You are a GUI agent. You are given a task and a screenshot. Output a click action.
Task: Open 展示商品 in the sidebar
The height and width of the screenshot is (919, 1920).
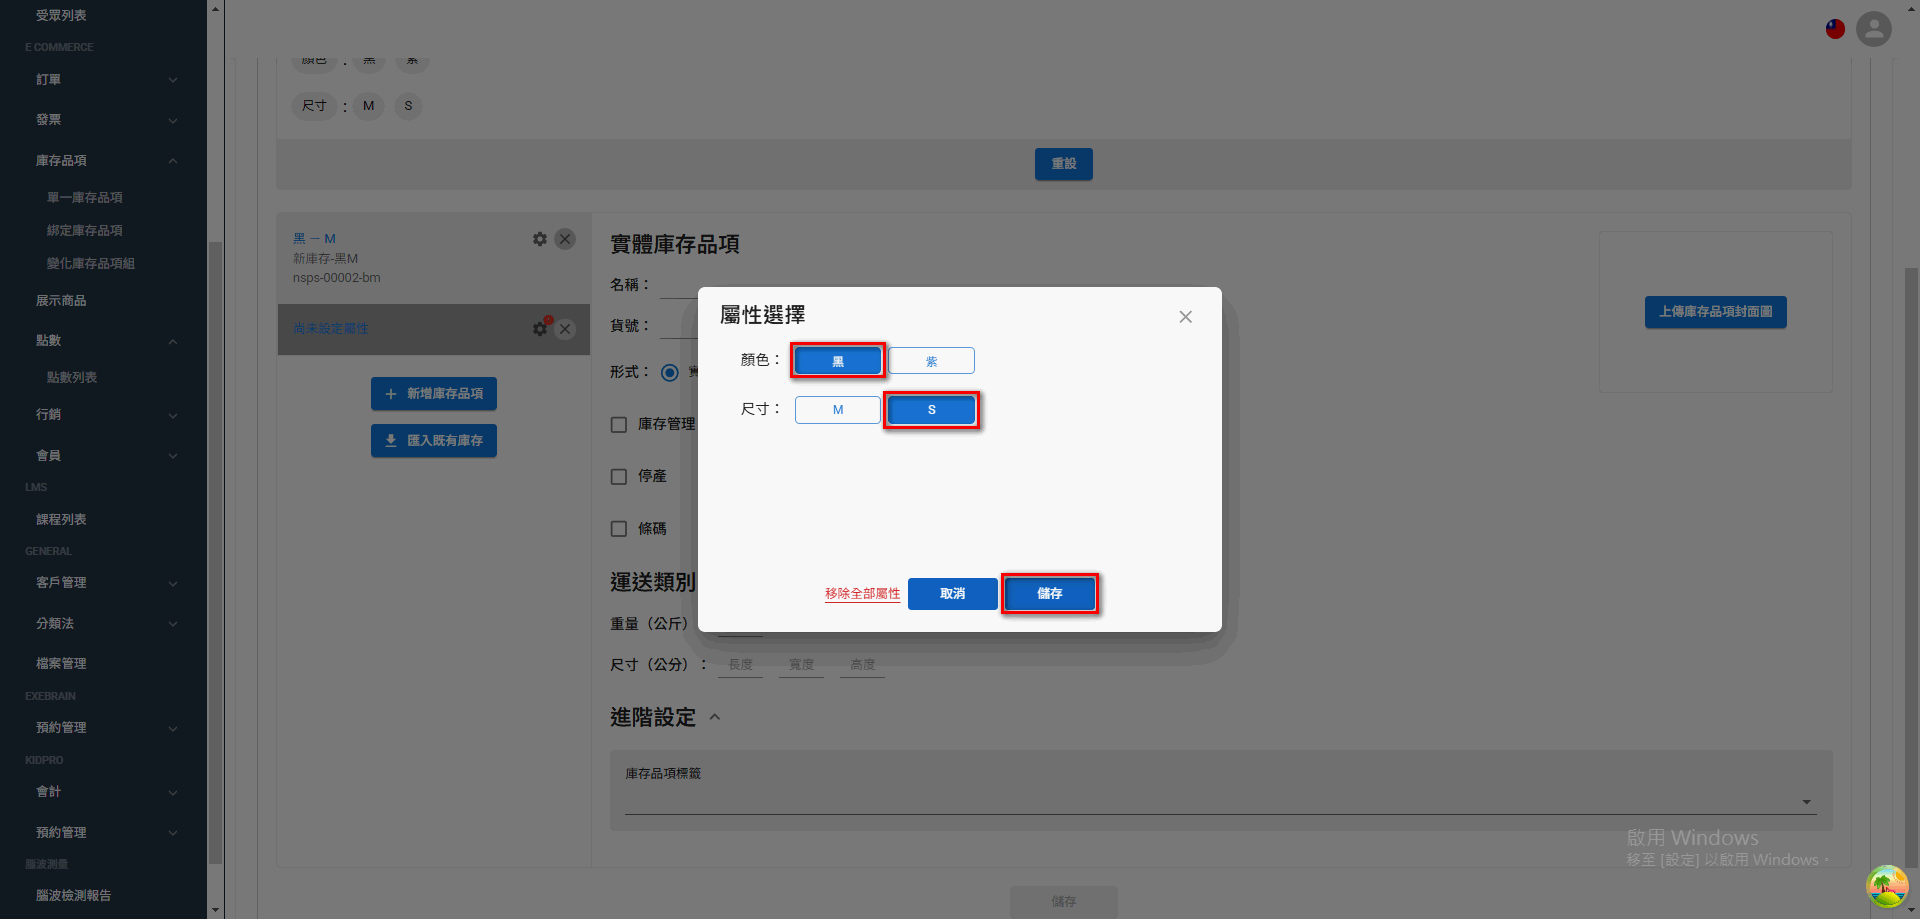(61, 301)
